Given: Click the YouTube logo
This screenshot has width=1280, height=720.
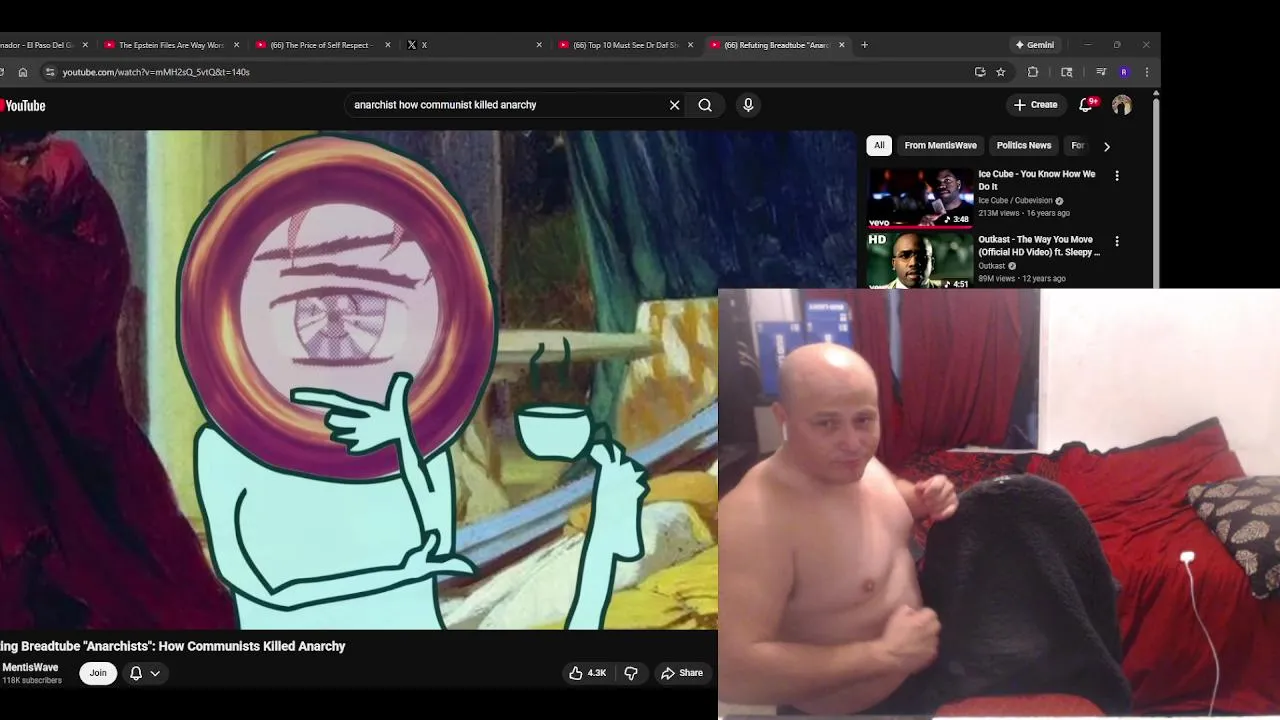Looking at the screenshot, I should tap(23, 105).
